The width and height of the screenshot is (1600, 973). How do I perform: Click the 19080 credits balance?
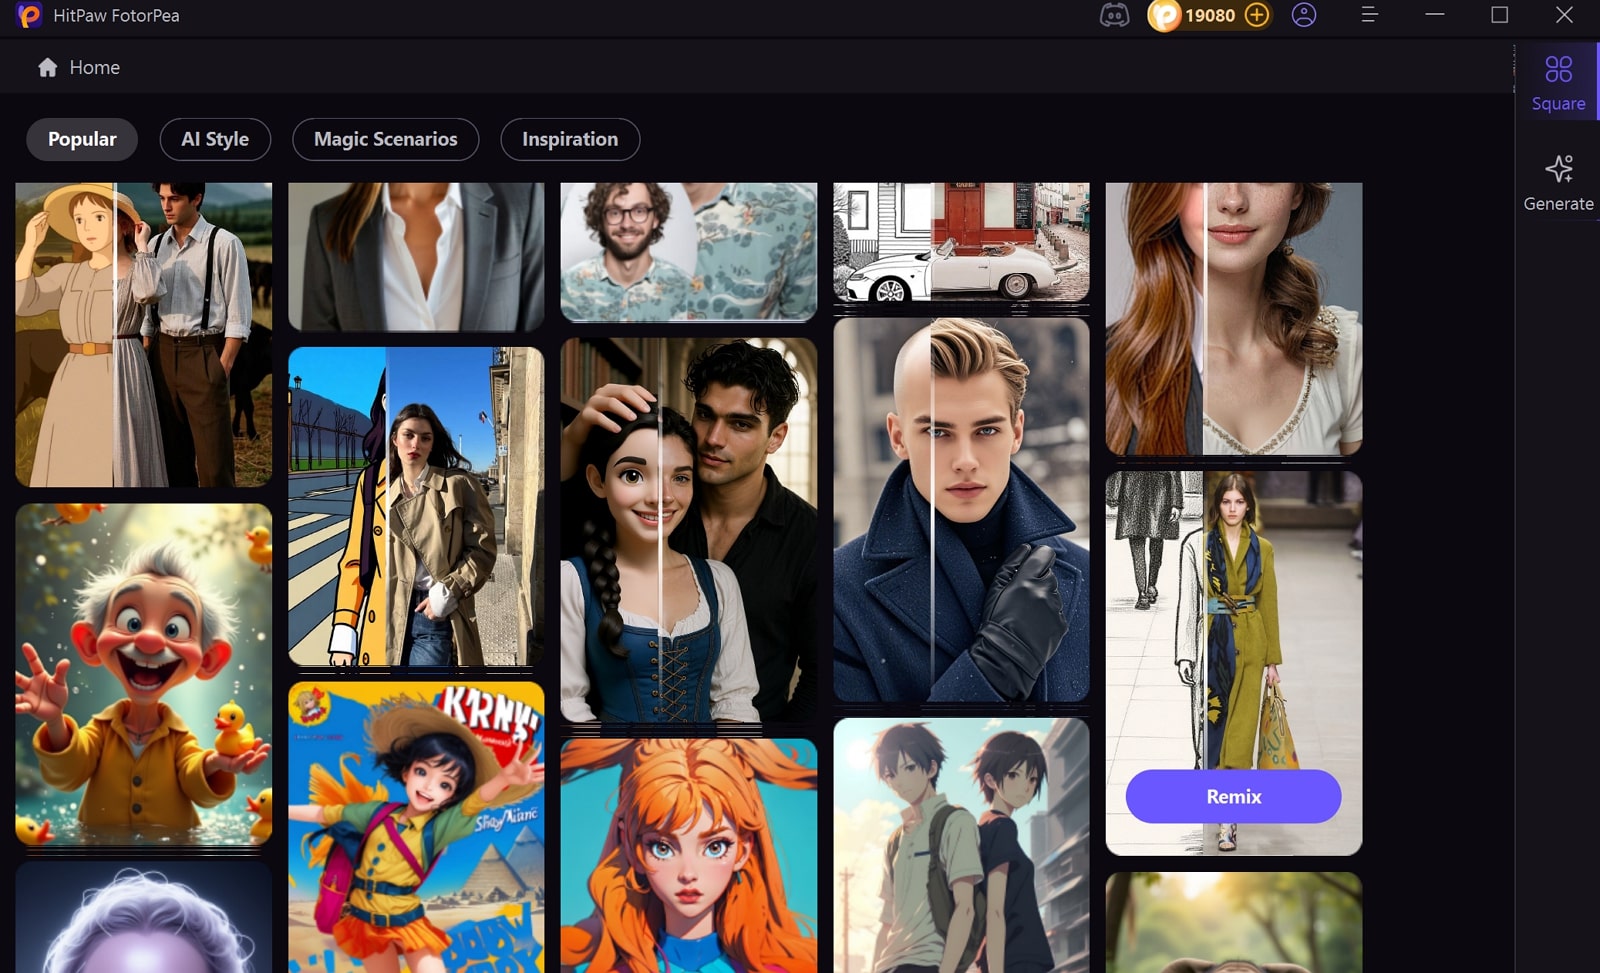[x=1210, y=15]
